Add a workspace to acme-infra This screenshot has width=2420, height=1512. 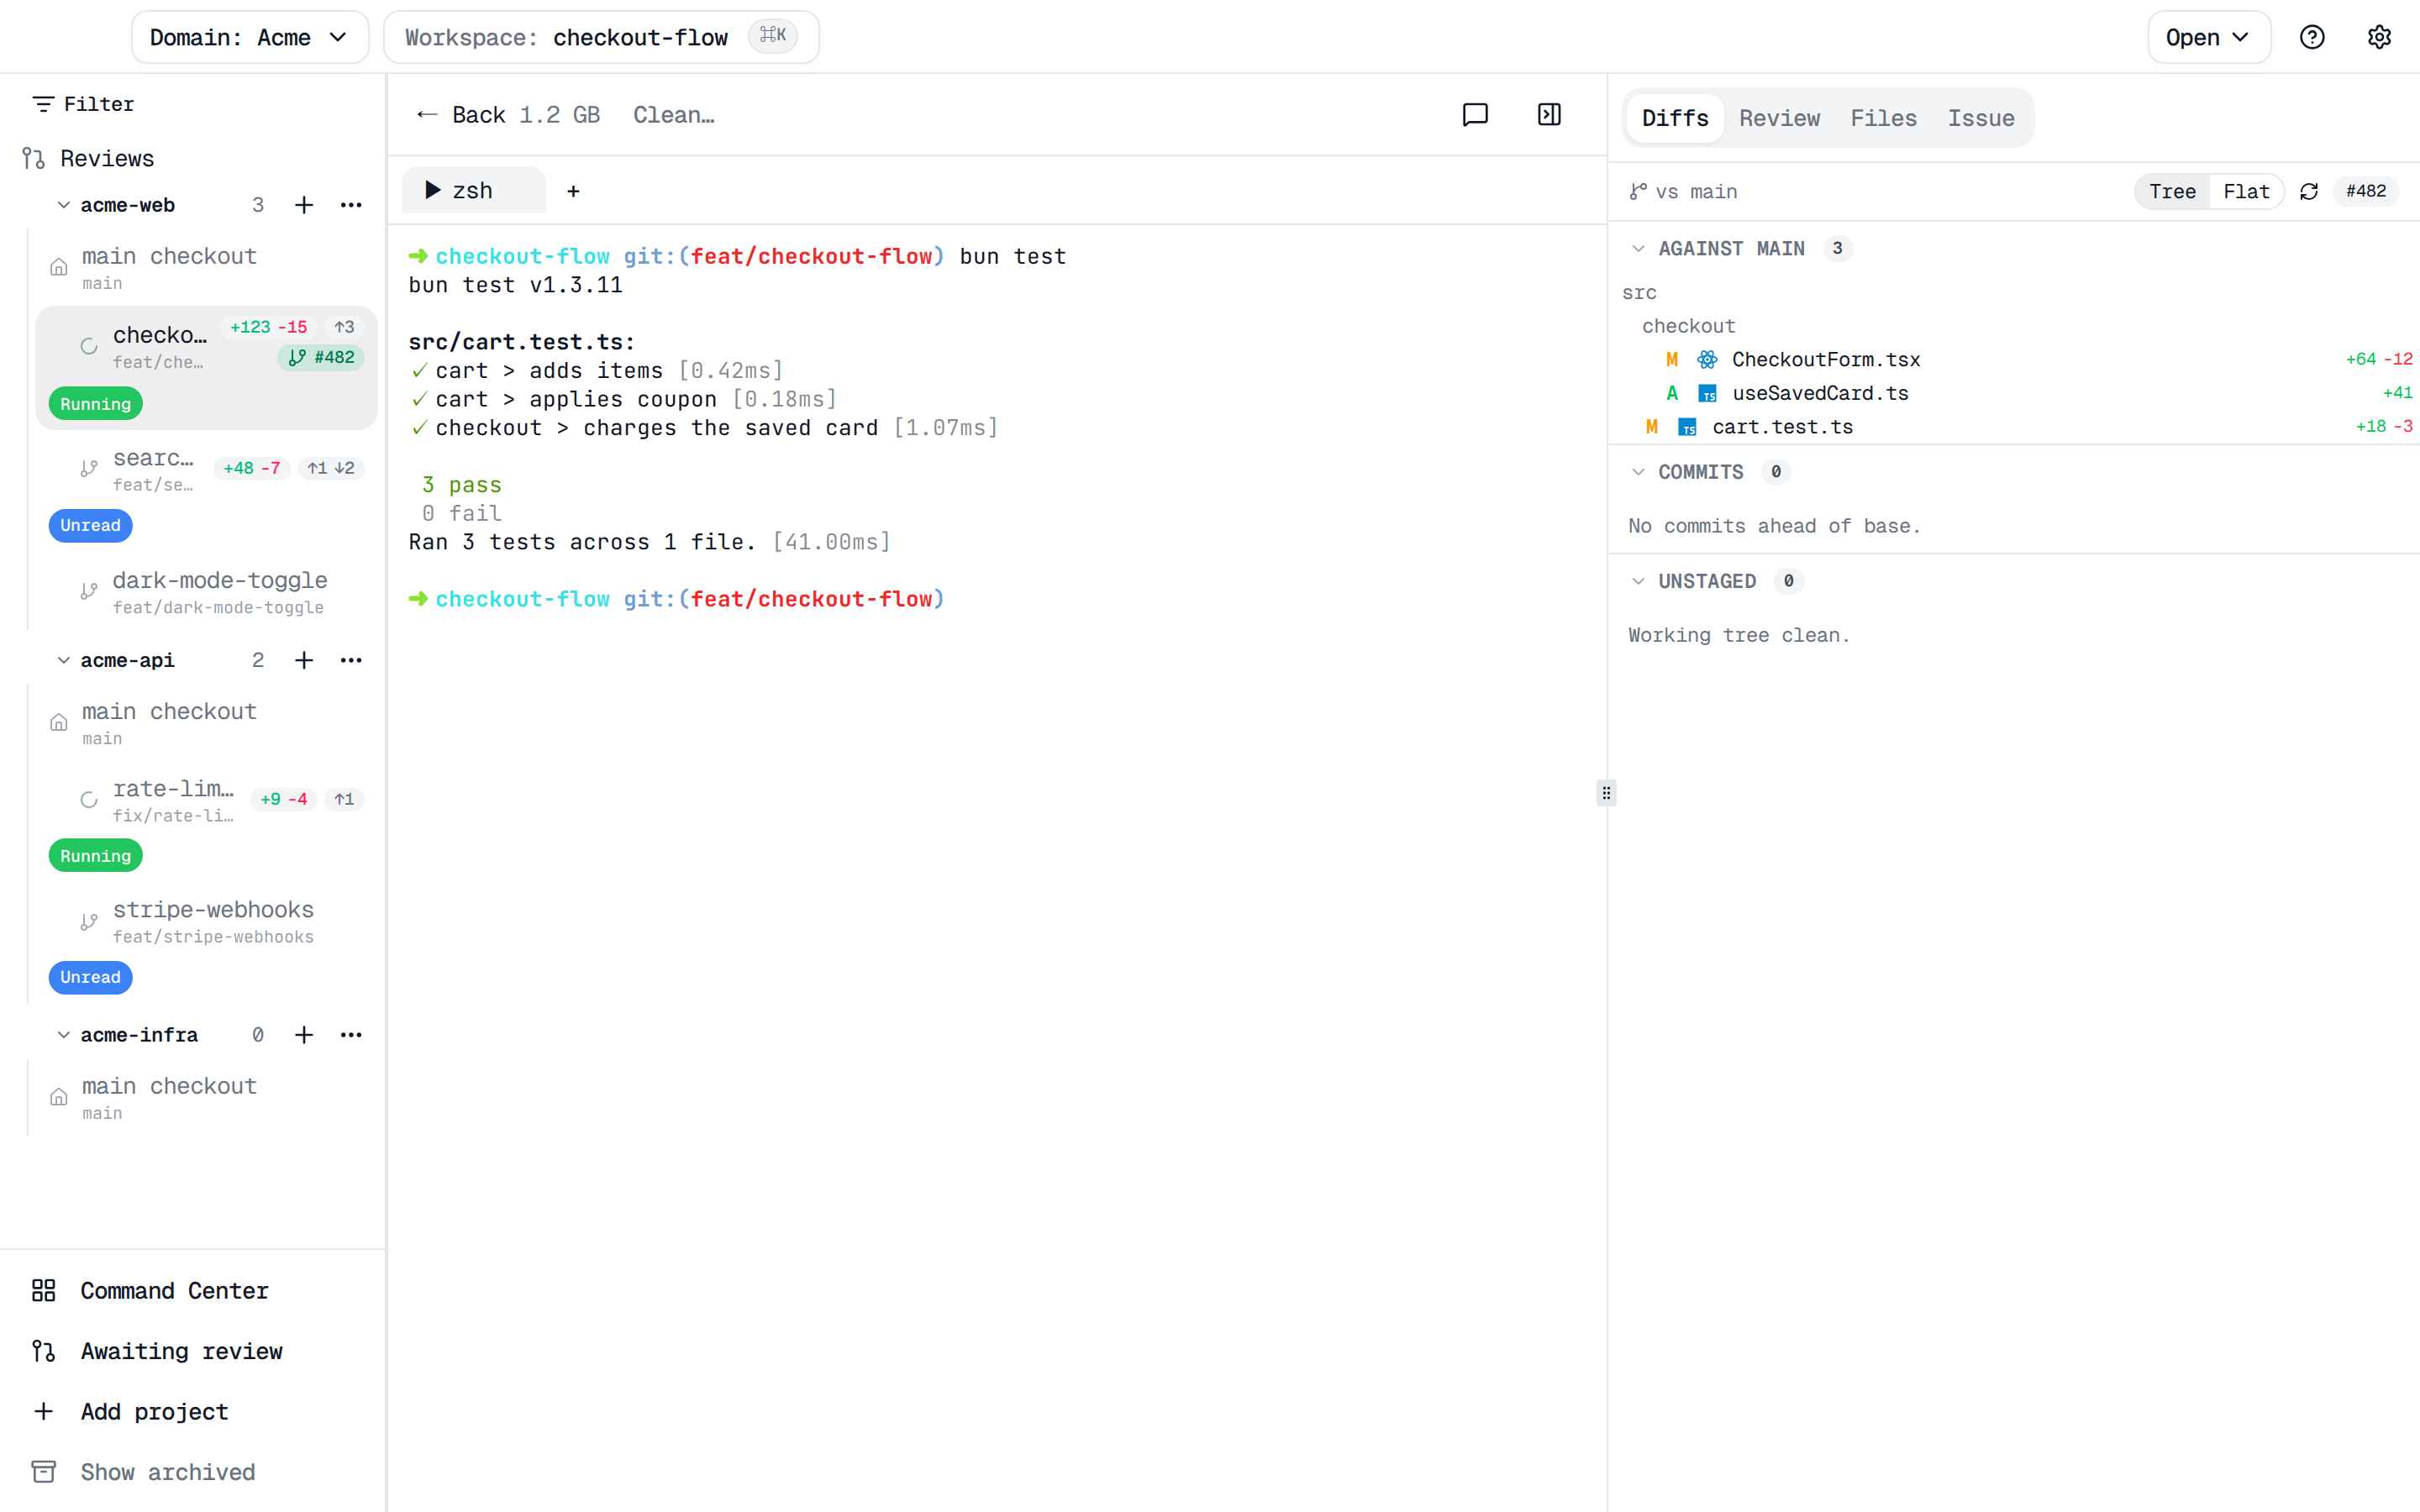coord(304,1035)
